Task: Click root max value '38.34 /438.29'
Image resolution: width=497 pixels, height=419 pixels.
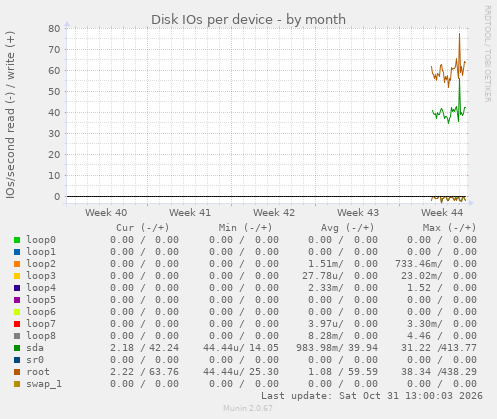Action: [x=439, y=372]
